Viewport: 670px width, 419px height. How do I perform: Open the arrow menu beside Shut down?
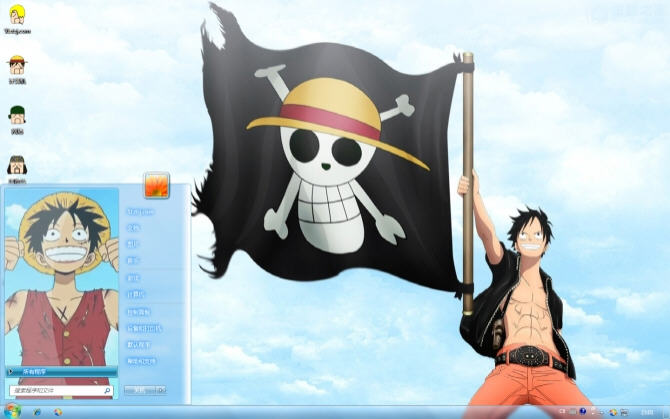point(161,390)
